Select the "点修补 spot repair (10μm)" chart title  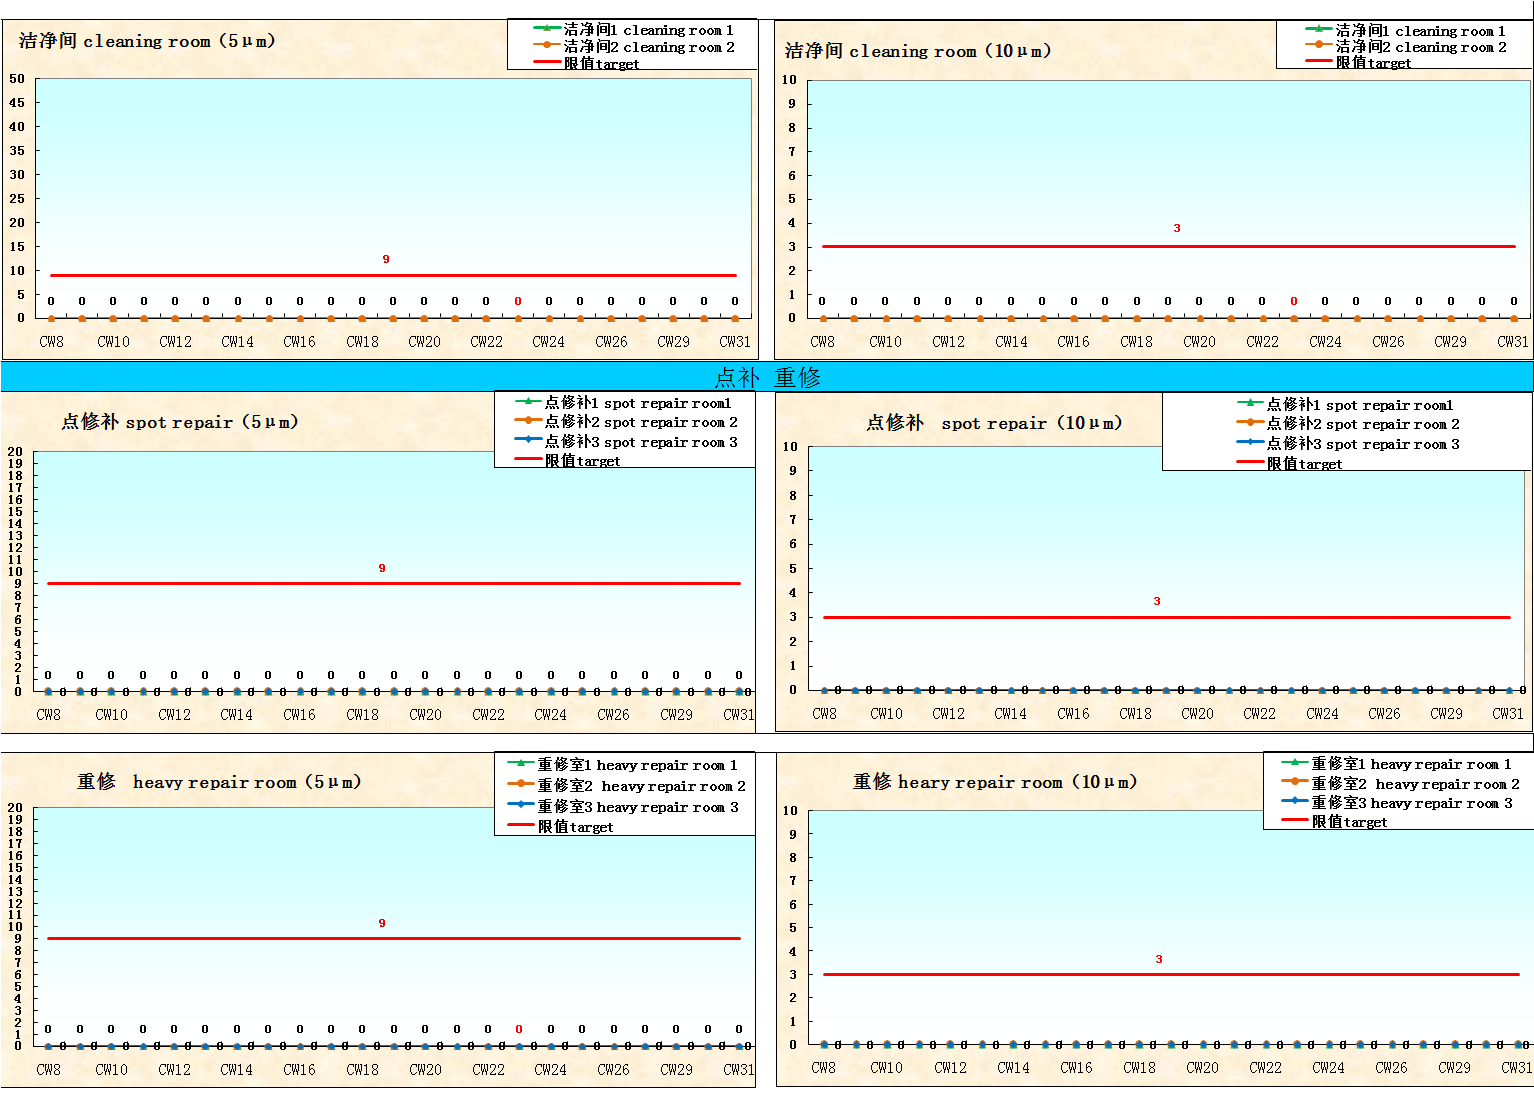click(x=994, y=423)
